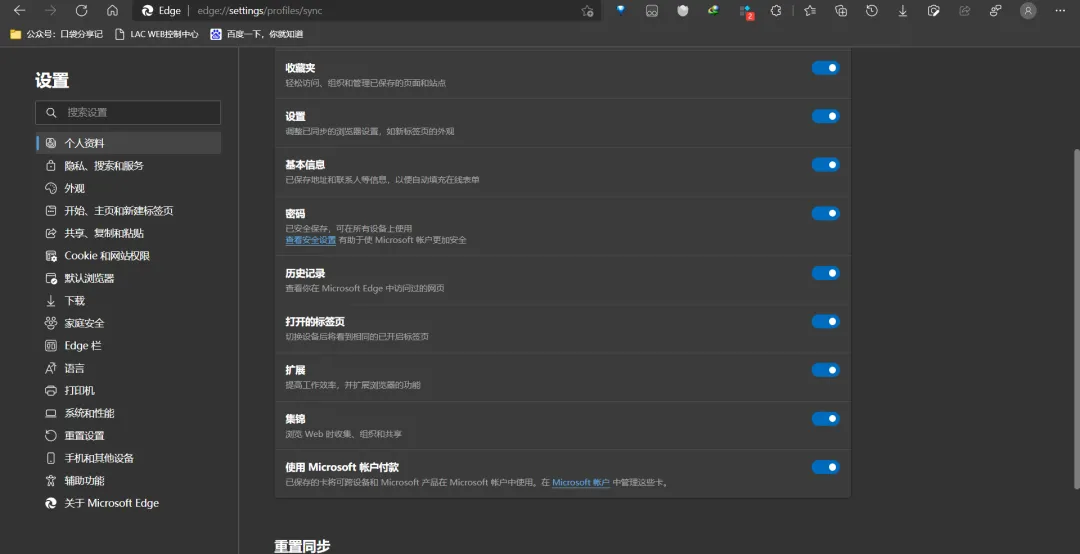Click the 重置同步 heading text

point(302,546)
